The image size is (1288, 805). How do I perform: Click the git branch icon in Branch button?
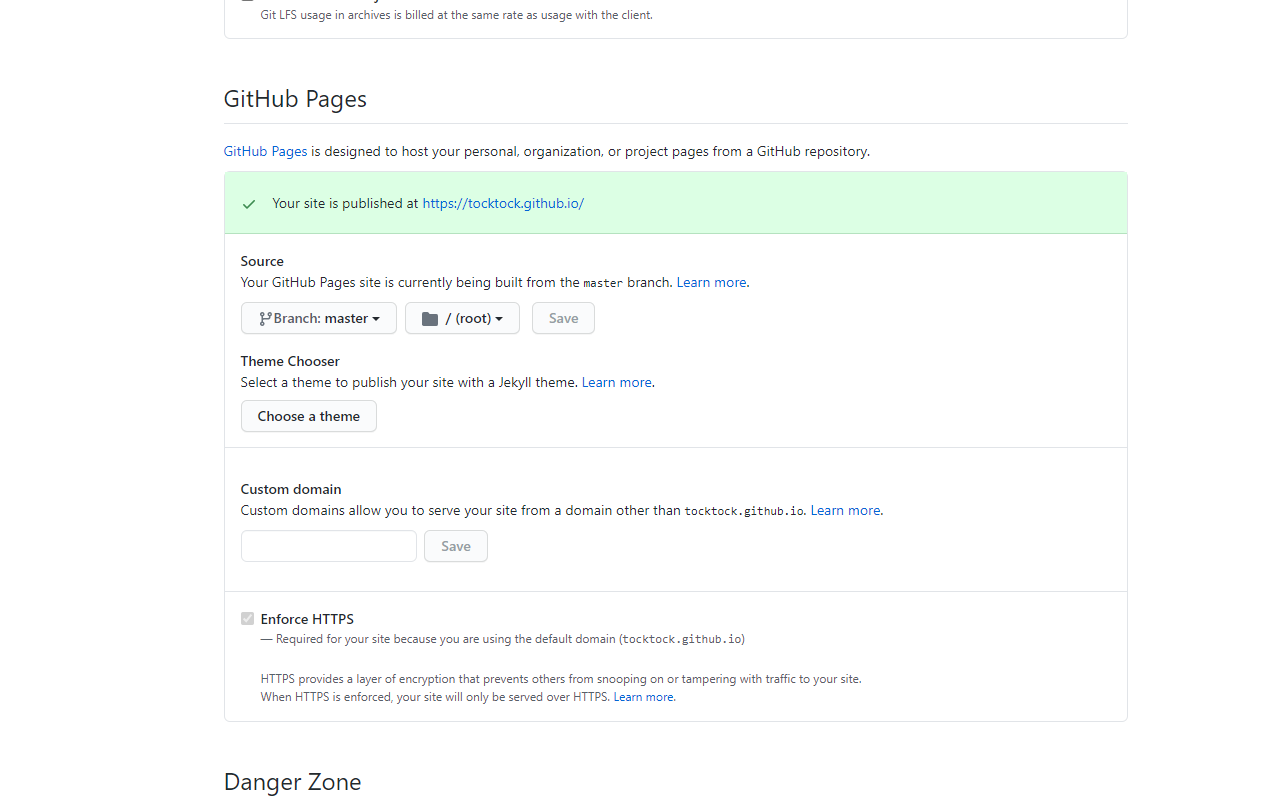point(265,318)
